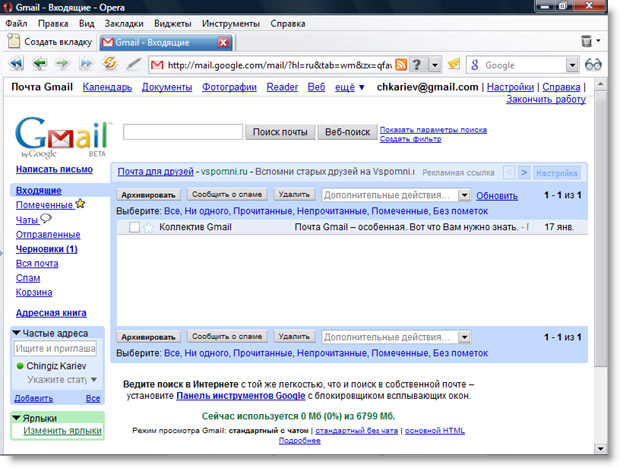Screen dimensions: 620x468
Task: Click the new tab page icon
Action: point(14,41)
